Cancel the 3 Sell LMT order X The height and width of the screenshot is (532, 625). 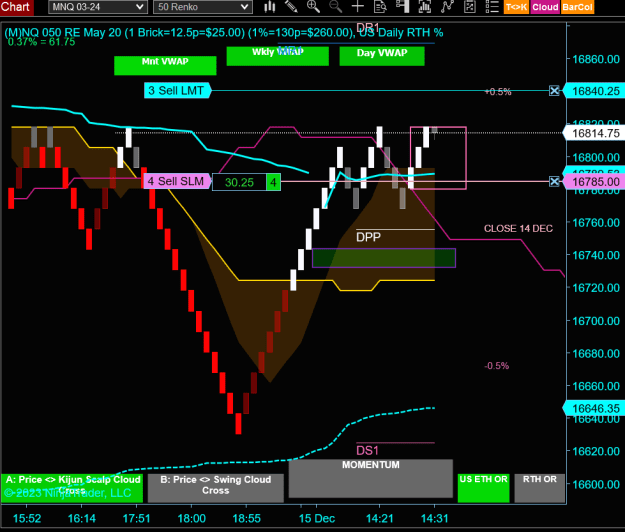(554, 91)
